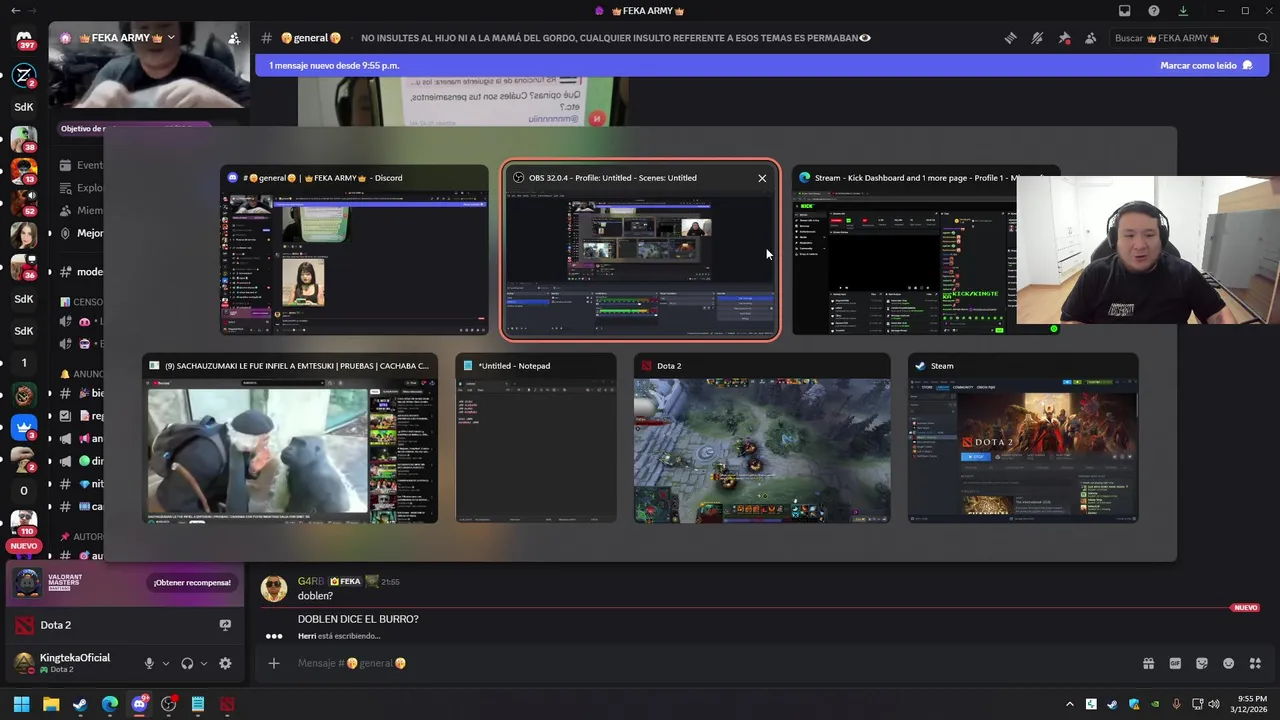Open Discord help question mark icon

[1154, 11]
